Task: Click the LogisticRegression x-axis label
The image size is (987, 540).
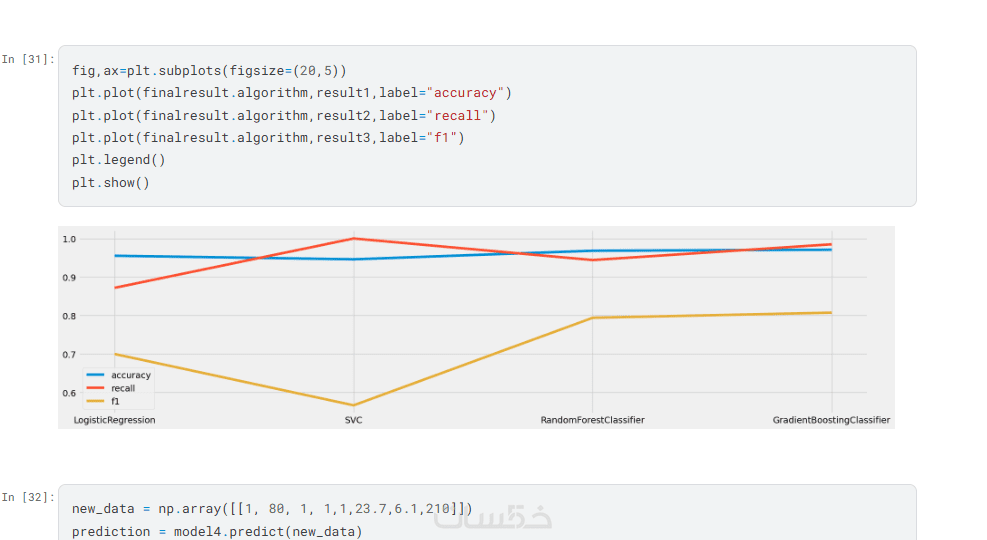Action: tap(114, 420)
